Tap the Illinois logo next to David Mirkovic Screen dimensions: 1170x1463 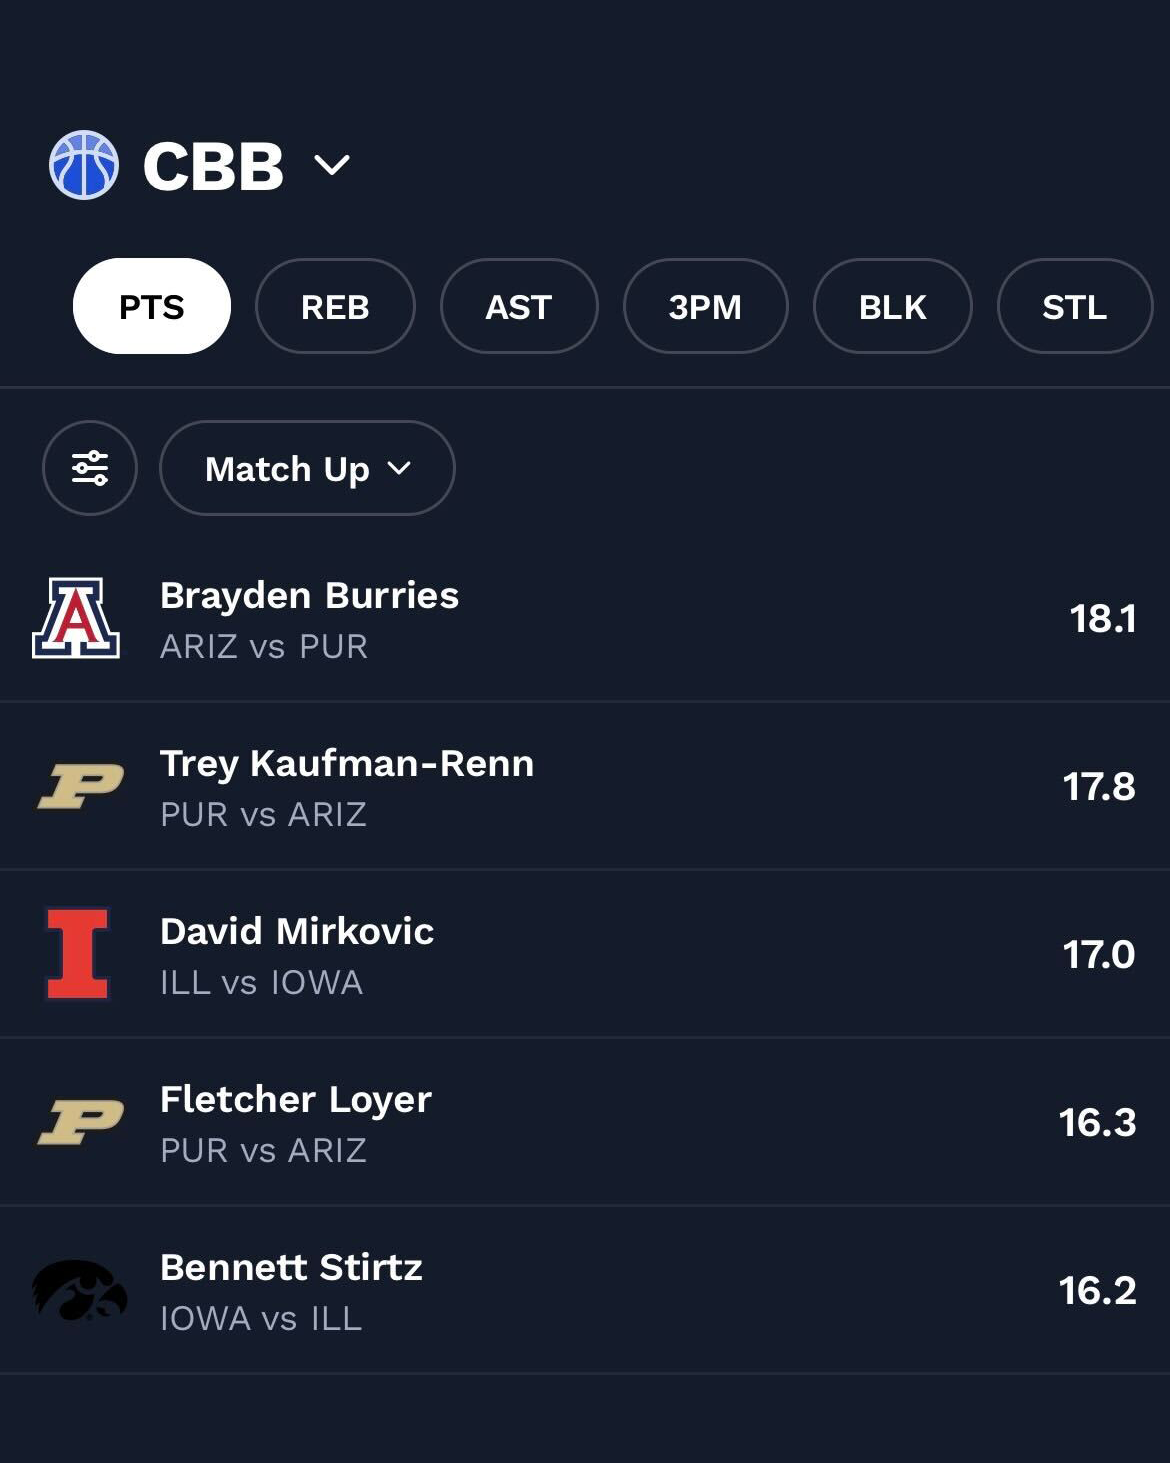[x=78, y=954]
